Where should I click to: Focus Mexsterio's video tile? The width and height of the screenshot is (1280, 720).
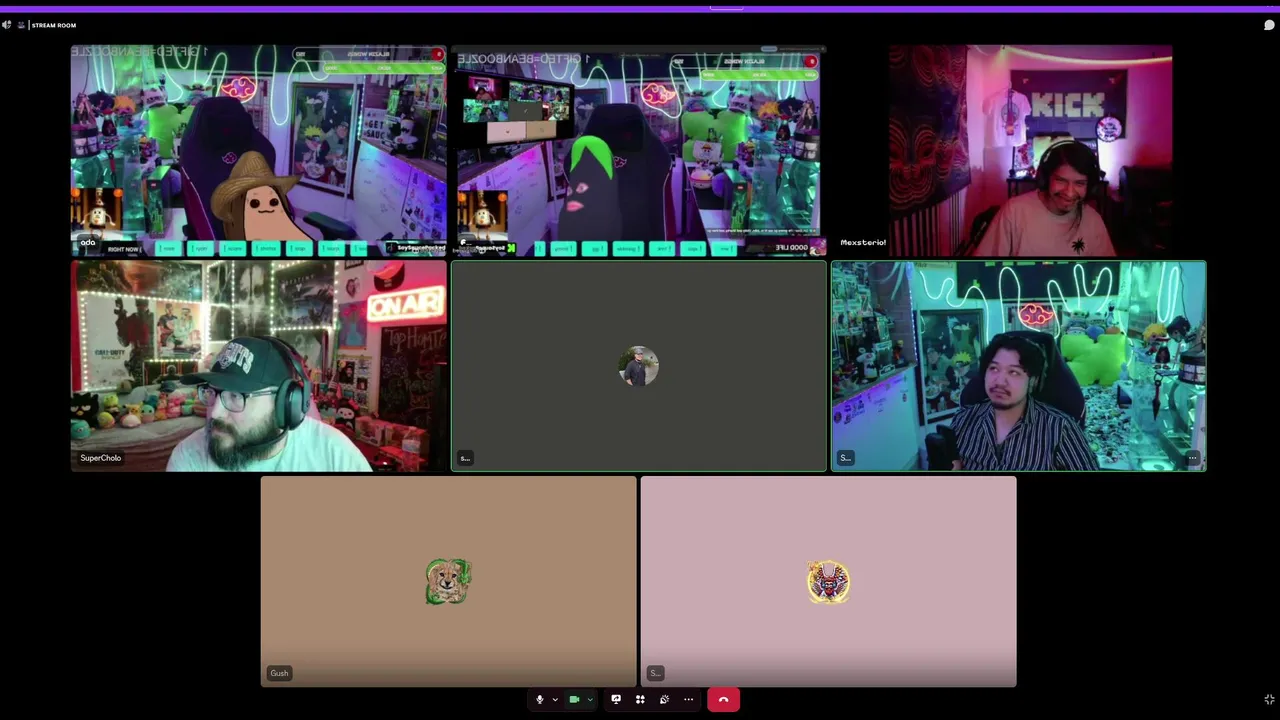[1020, 150]
